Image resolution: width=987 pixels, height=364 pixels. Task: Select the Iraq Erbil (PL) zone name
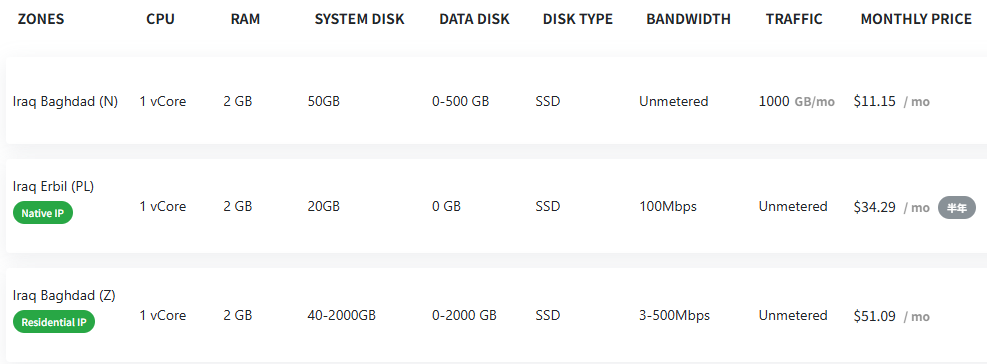54,186
